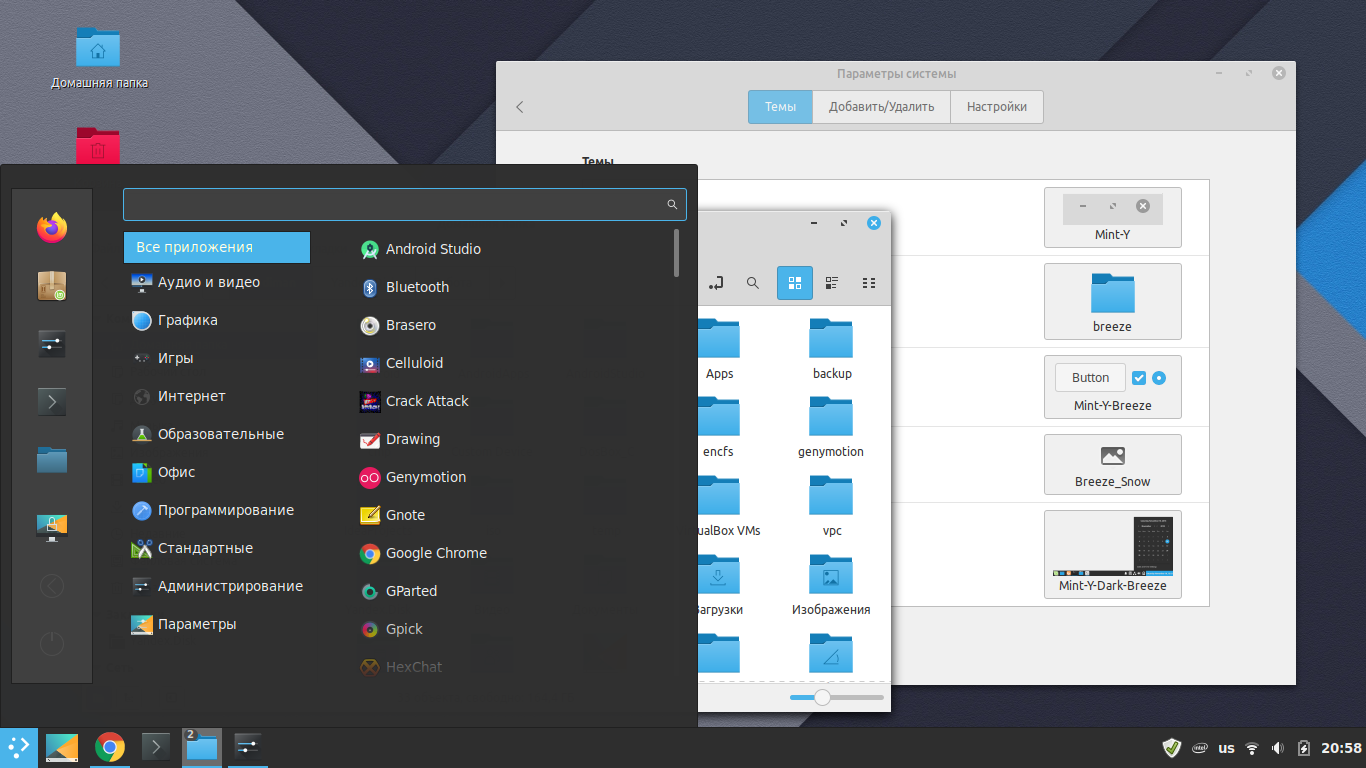Screen dimensions: 1366x768
Task: Choose desktop theme Mint-Y-Dark-Breeze
Action: [x=1112, y=554]
